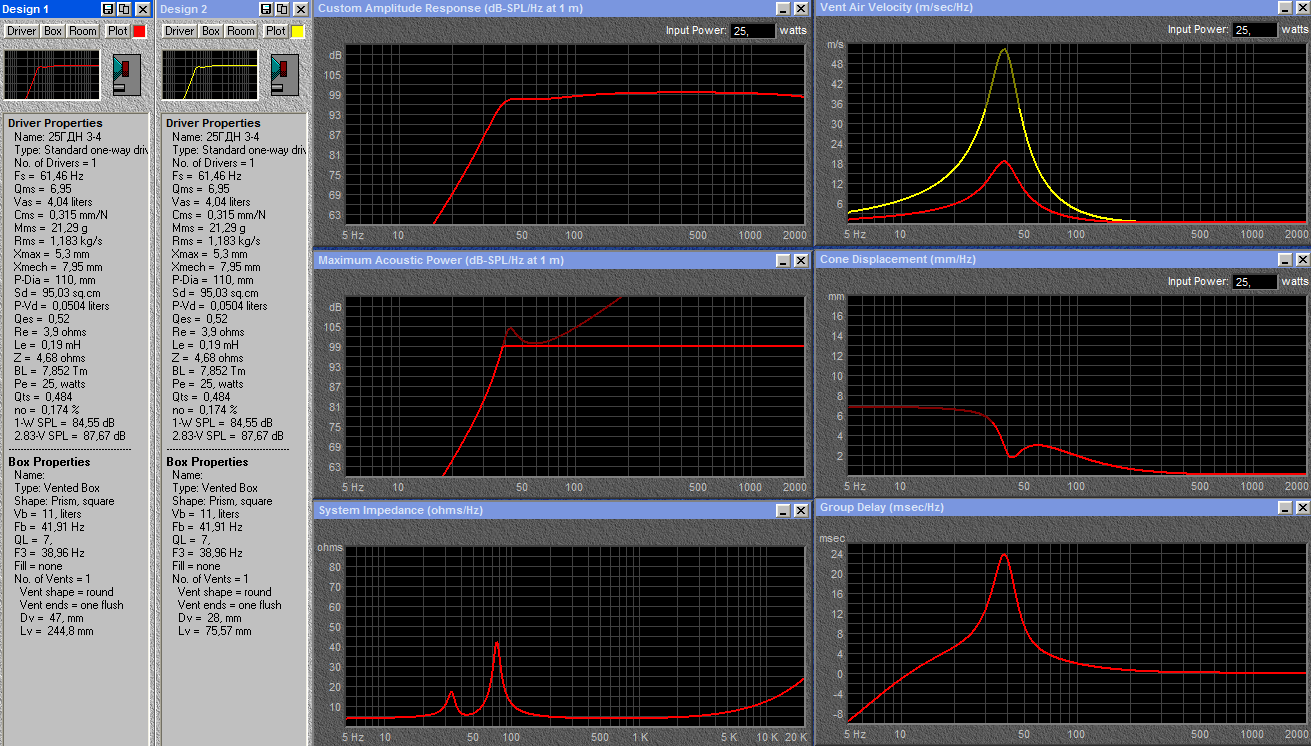Click Design 1 vented box speaker icon
The height and width of the screenshot is (746, 1311).
(127, 75)
